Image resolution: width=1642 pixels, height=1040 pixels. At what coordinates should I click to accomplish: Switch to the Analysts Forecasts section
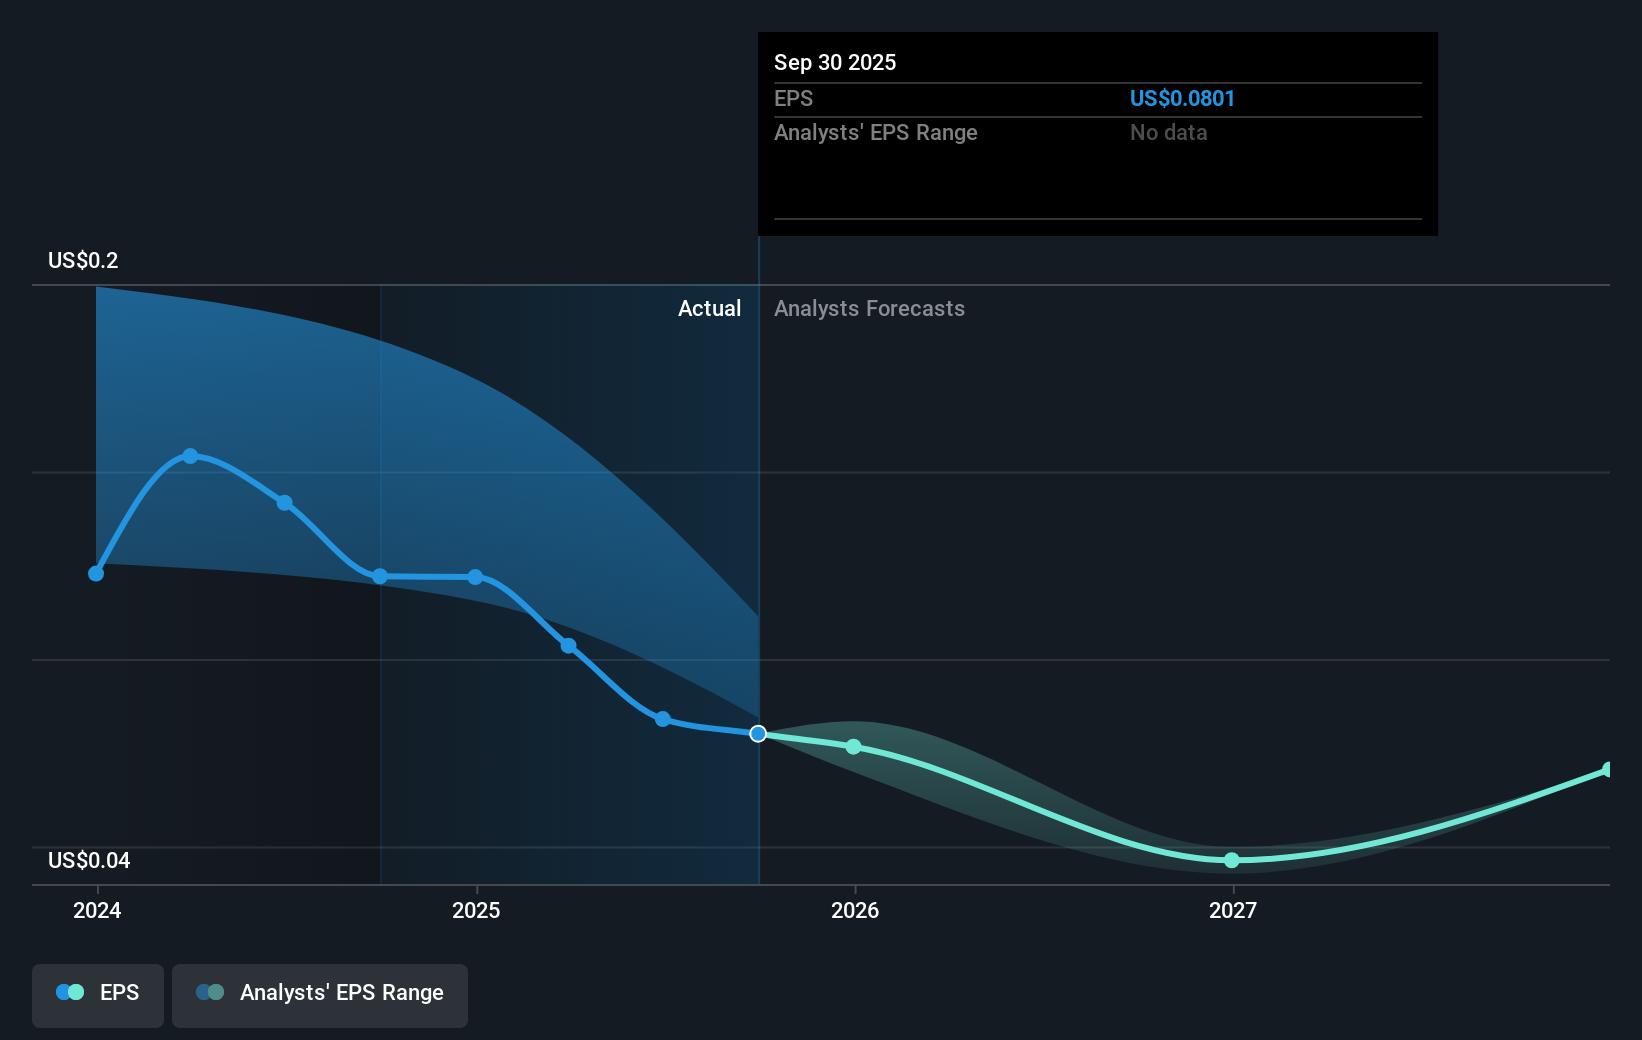869,308
